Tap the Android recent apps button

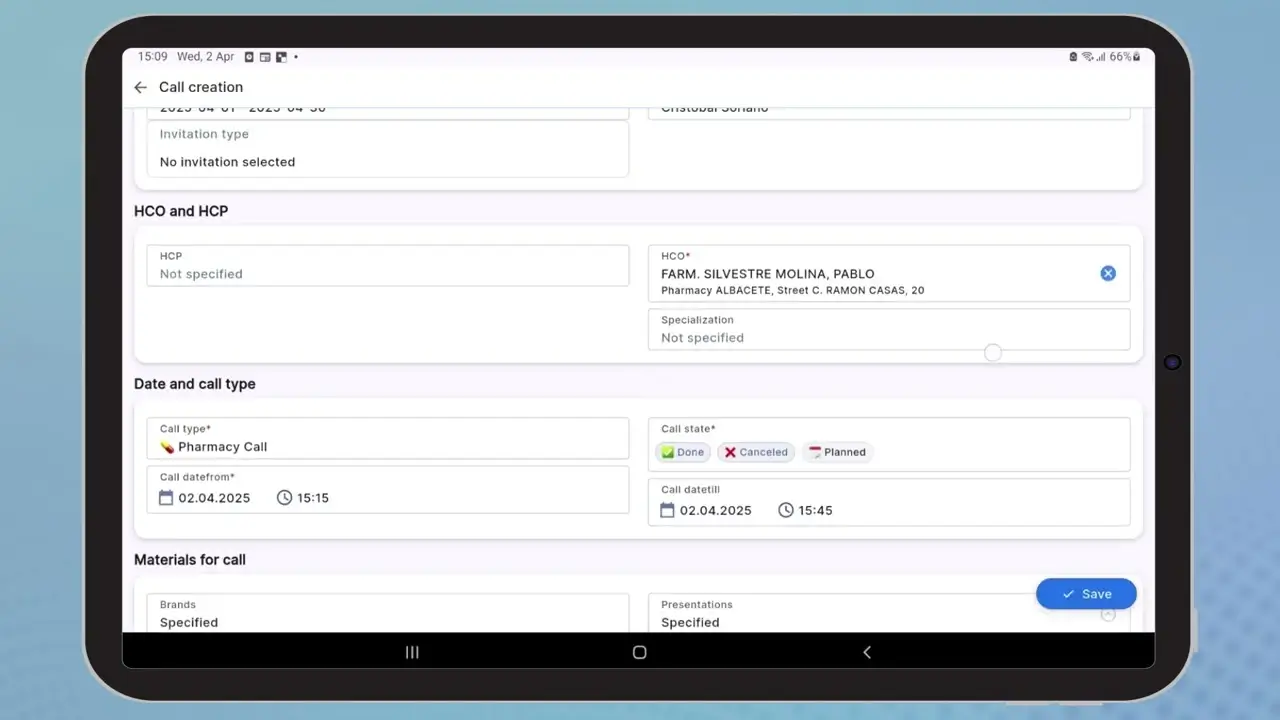(x=412, y=652)
